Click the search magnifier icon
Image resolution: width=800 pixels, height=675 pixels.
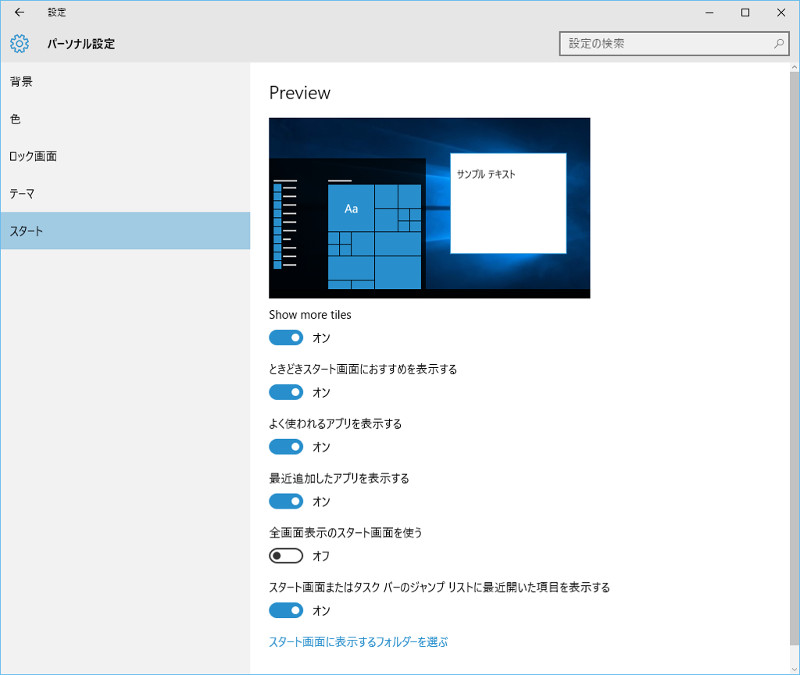pyautogui.click(x=779, y=44)
